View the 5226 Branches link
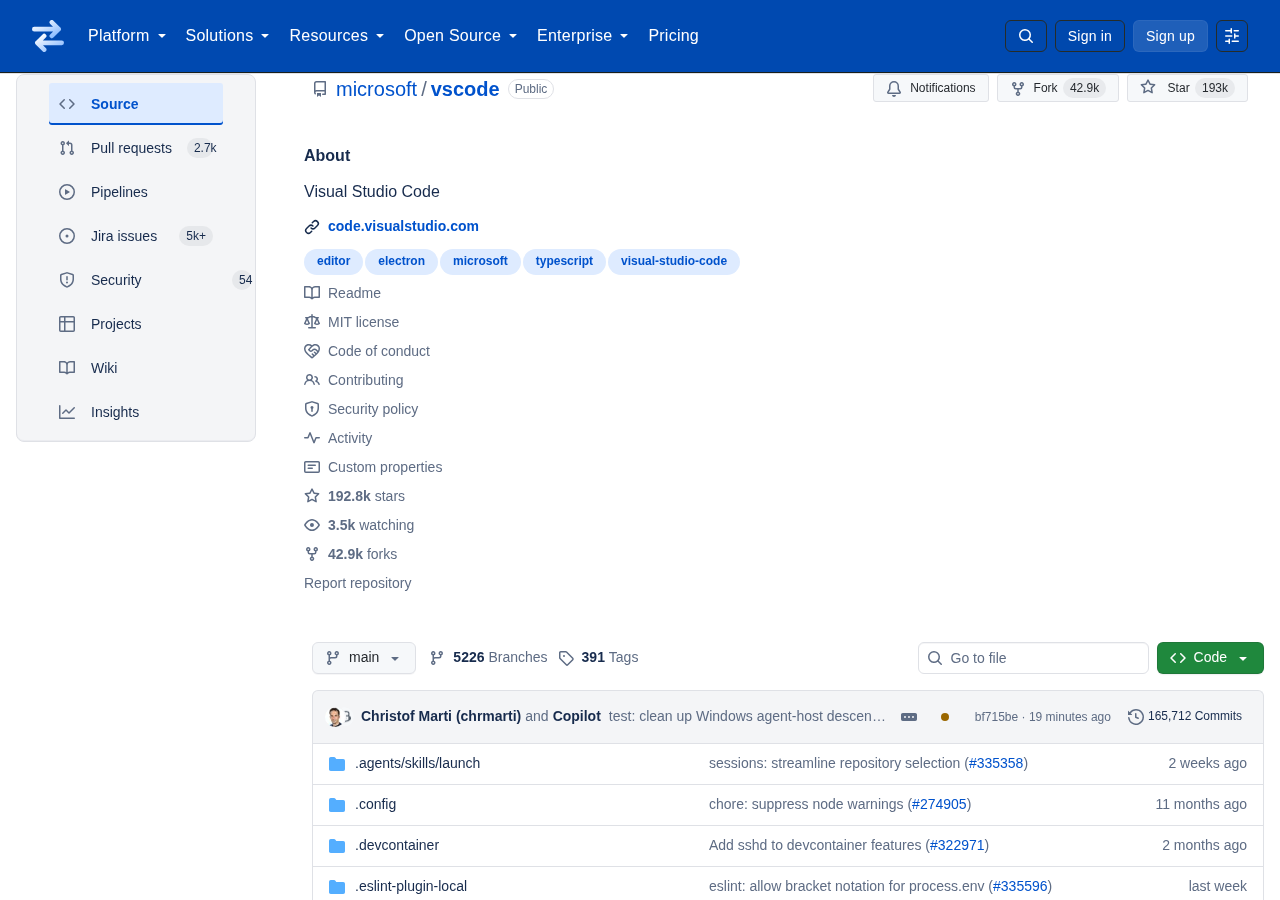This screenshot has width=1280, height=900. (x=488, y=657)
